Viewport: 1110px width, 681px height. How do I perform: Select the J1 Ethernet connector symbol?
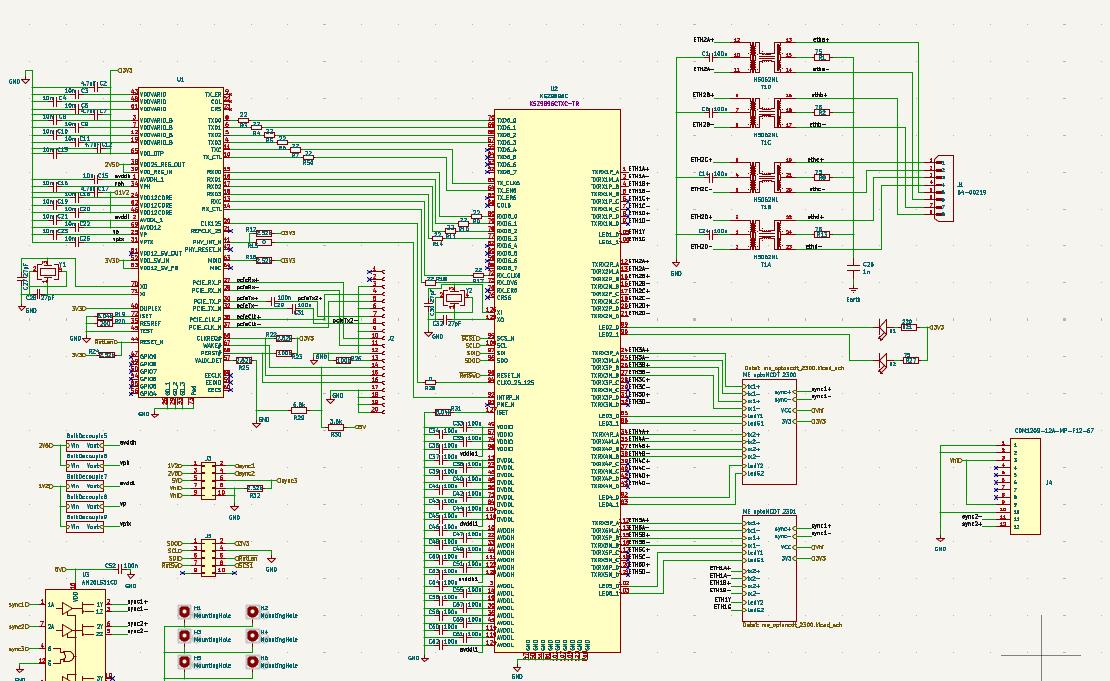[x=944, y=188]
